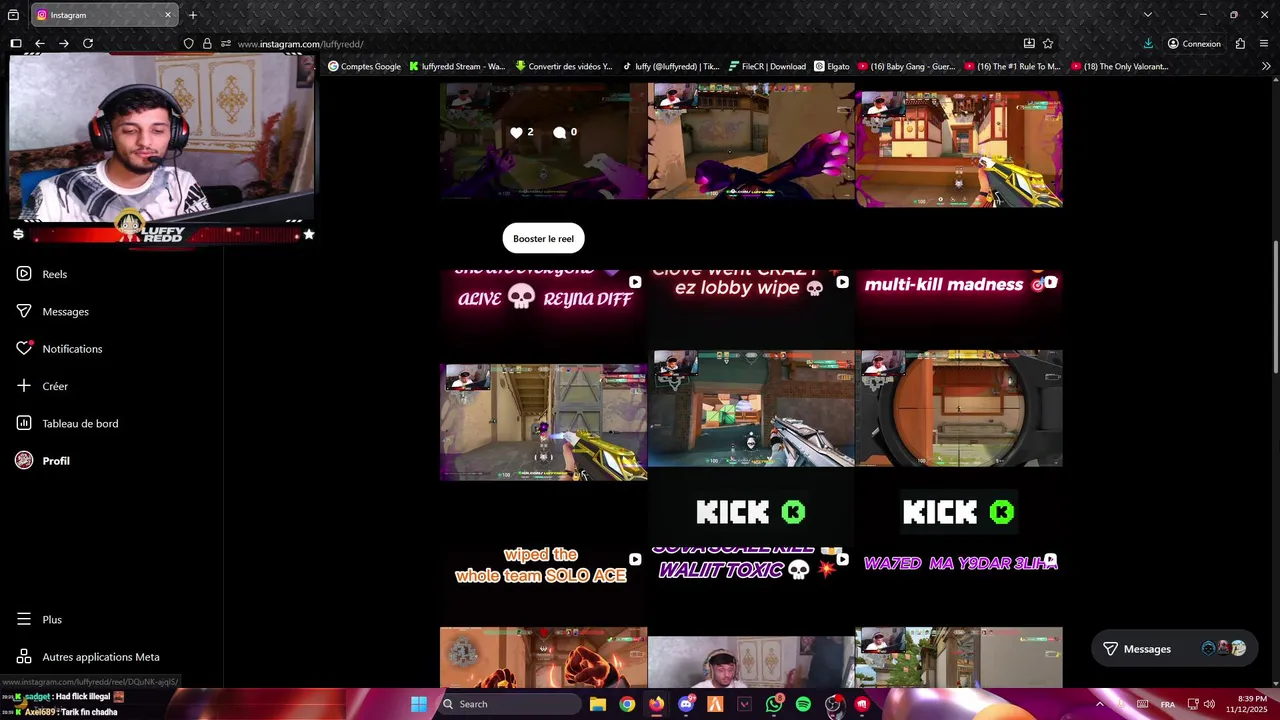
Task: Open the Tableau de bord chart icon
Action: [x=24, y=423]
